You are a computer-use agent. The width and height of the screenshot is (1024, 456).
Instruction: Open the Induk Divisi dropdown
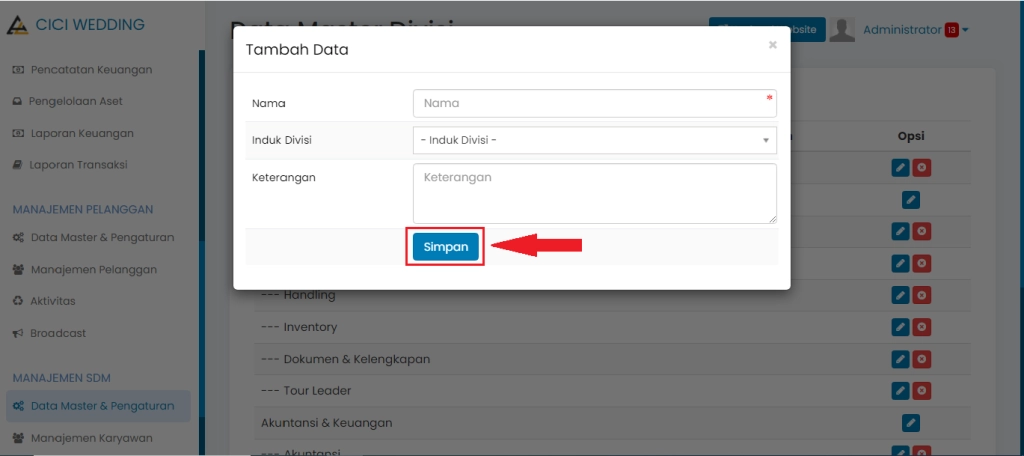point(594,140)
